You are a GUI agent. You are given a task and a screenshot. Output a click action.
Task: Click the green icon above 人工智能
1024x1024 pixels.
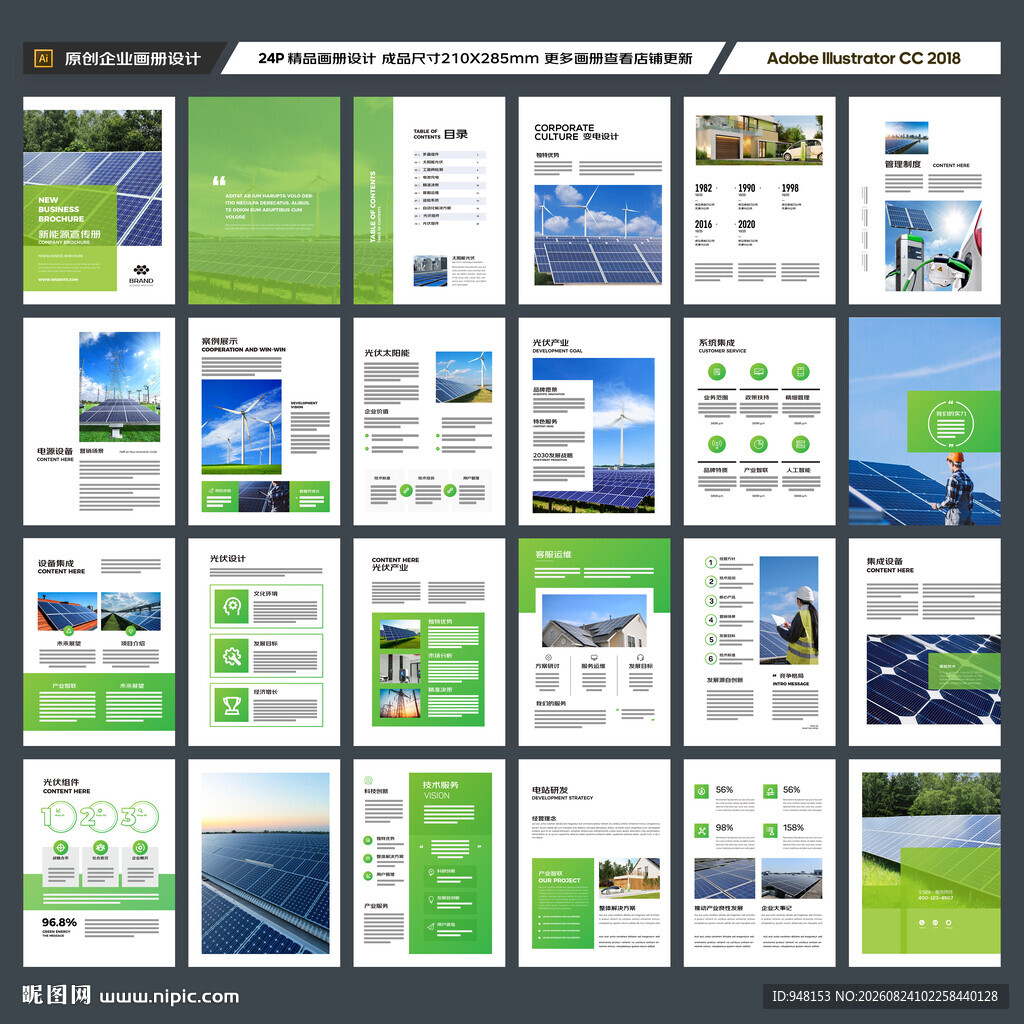800,445
